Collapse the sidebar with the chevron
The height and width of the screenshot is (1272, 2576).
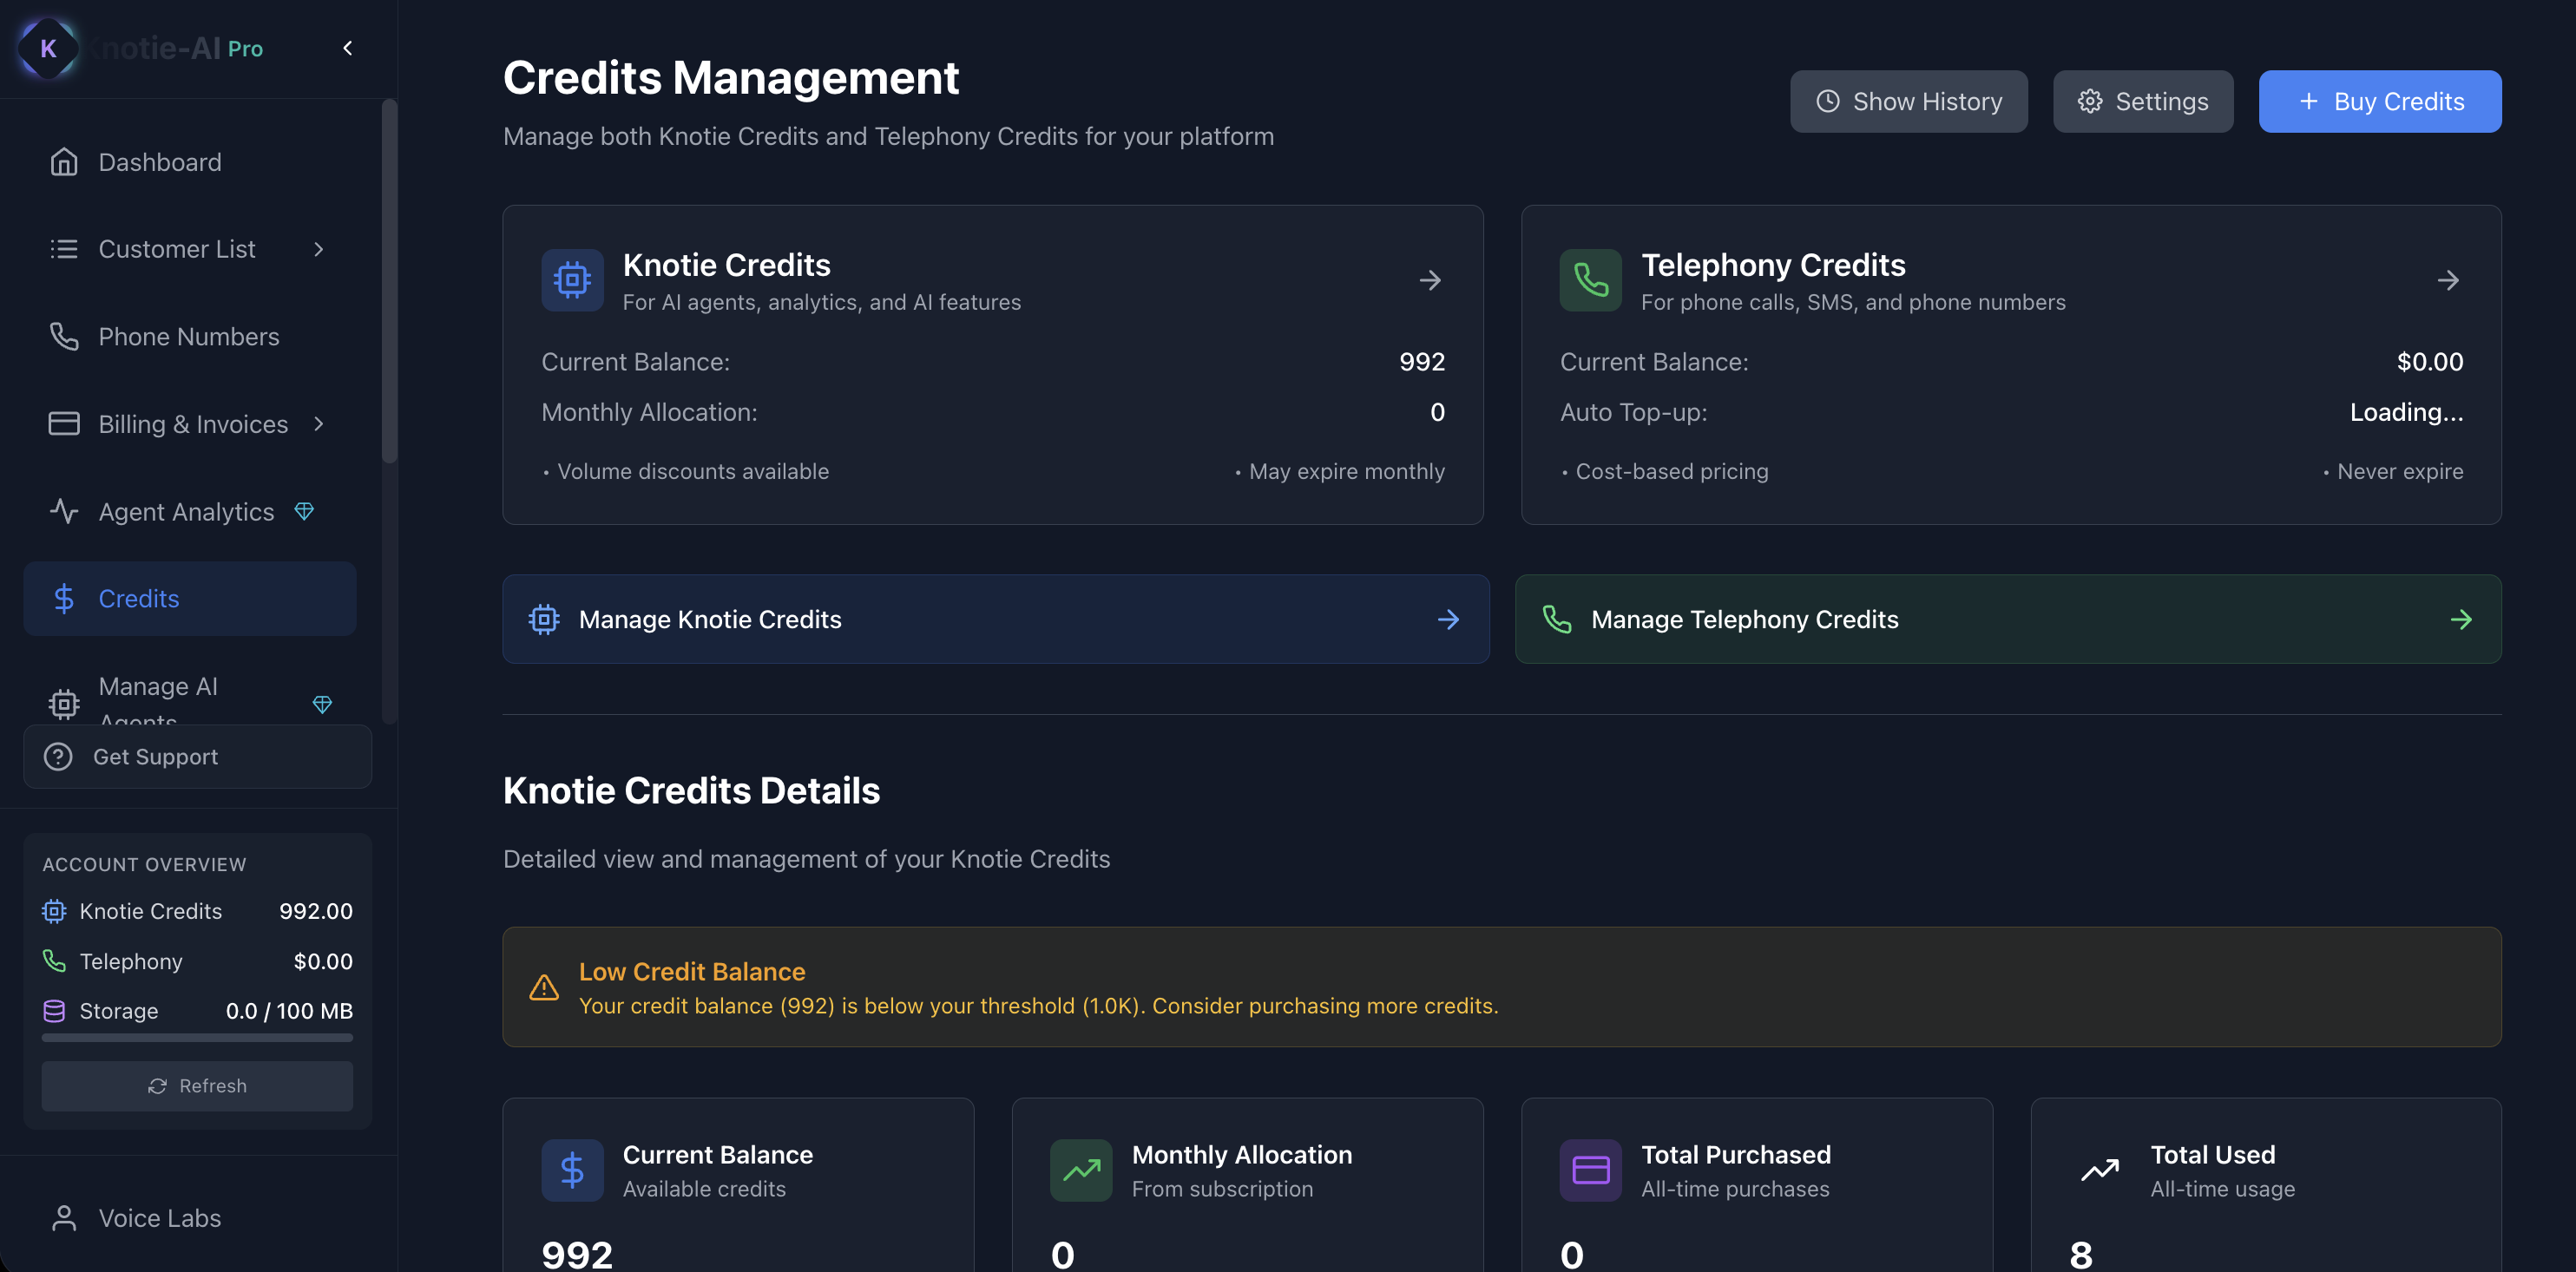347,48
